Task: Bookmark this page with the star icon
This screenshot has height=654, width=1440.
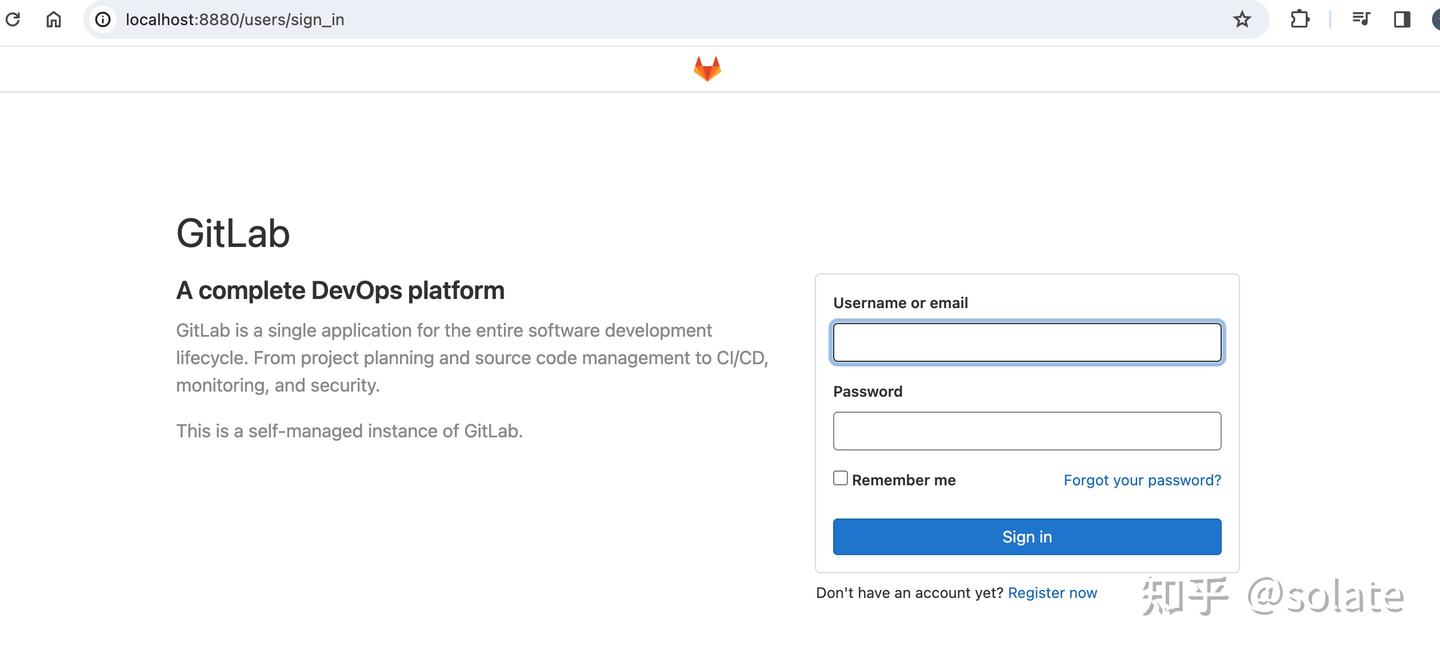Action: point(1241,18)
